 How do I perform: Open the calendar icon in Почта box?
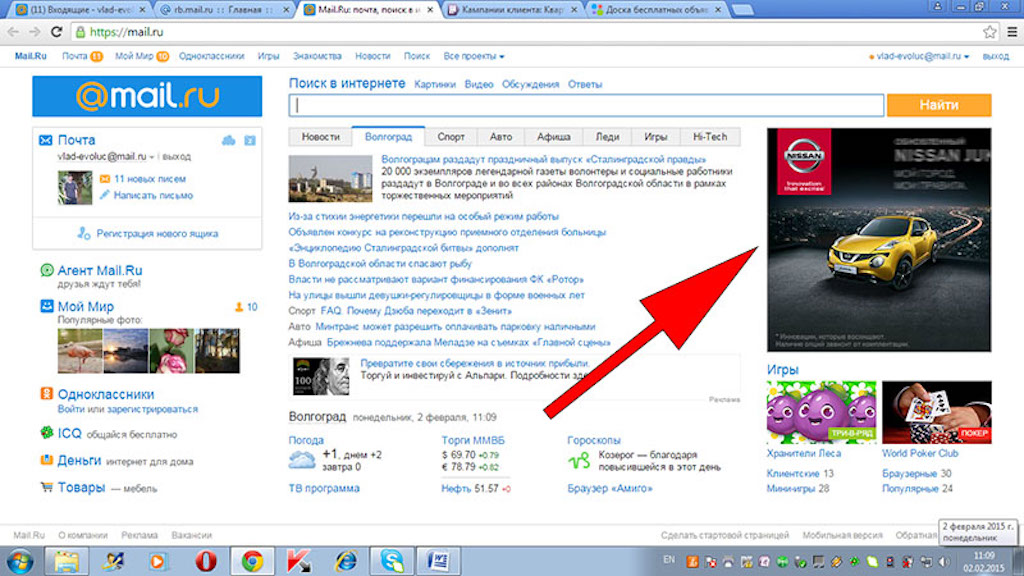(x=250, y=140)
